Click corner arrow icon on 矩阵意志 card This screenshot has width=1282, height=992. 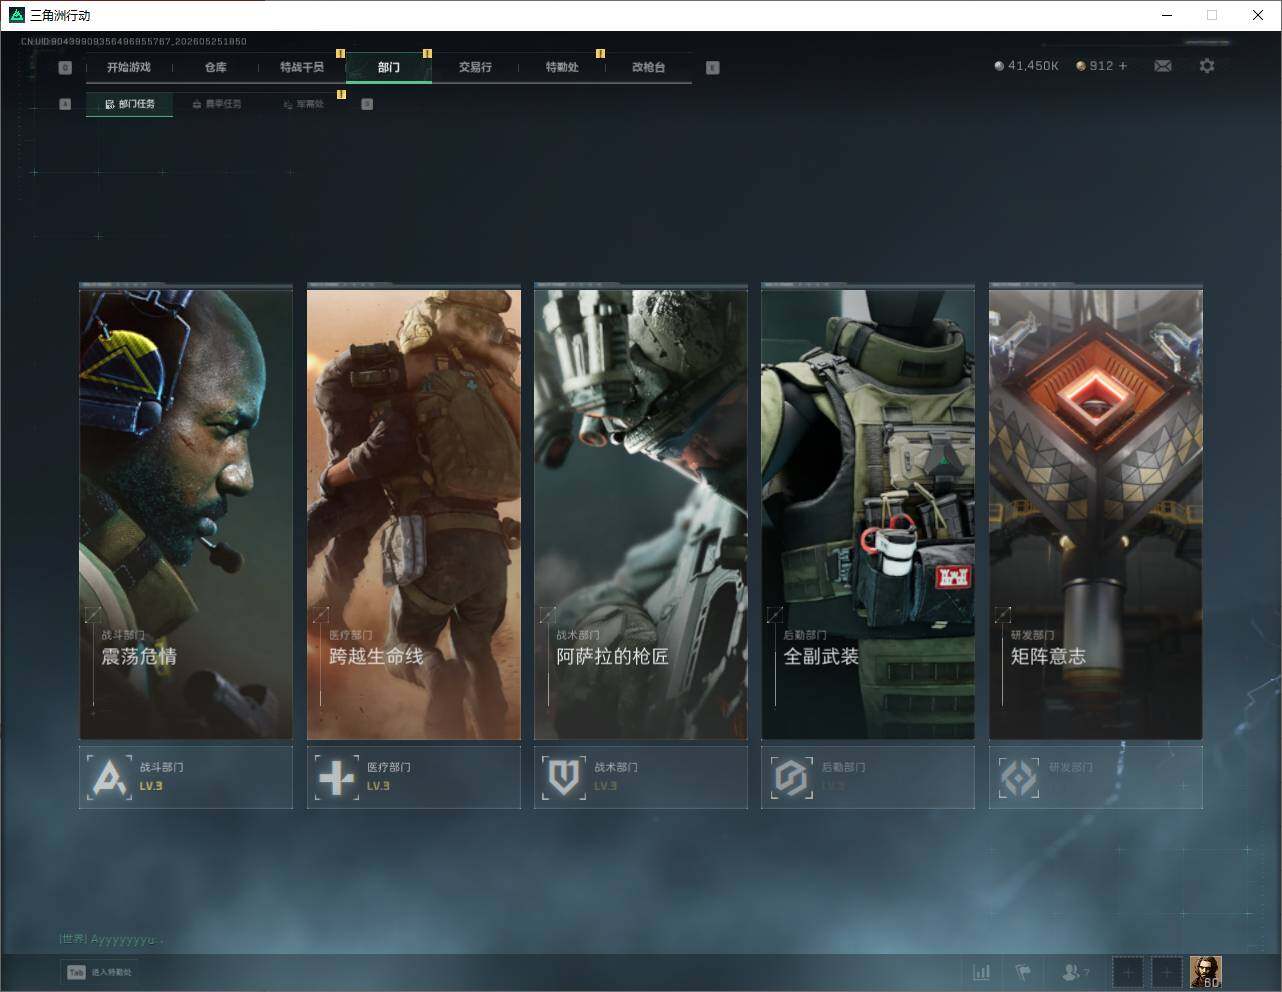point(1003,615)
